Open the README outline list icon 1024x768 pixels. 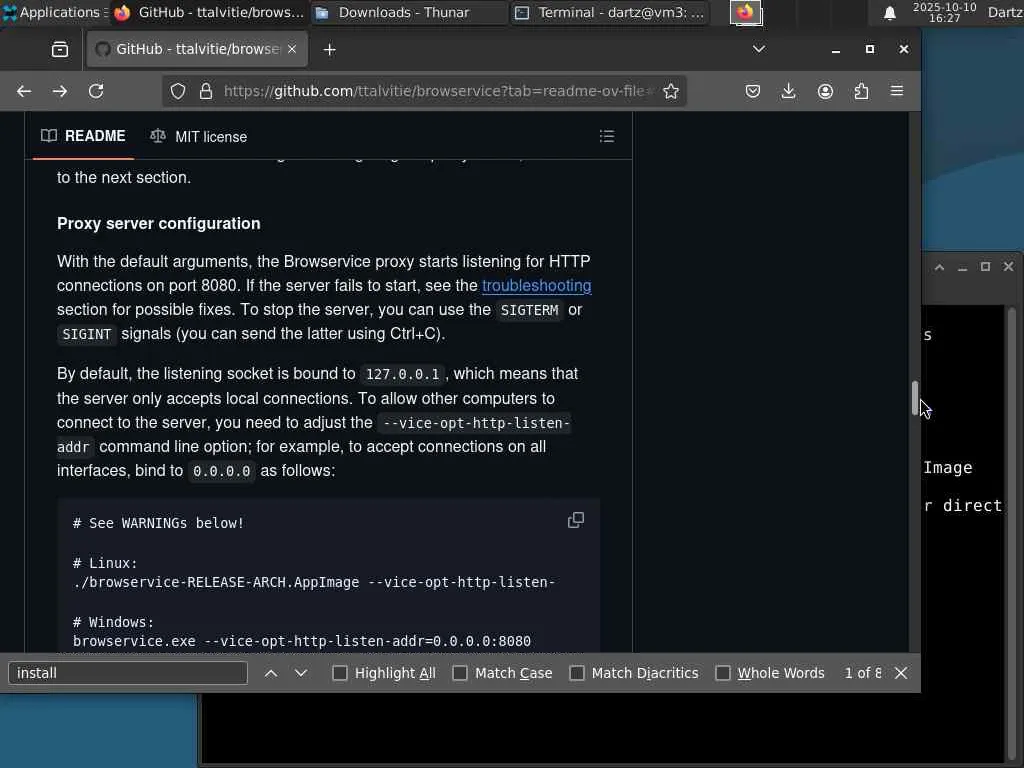(x=607, y=136)
